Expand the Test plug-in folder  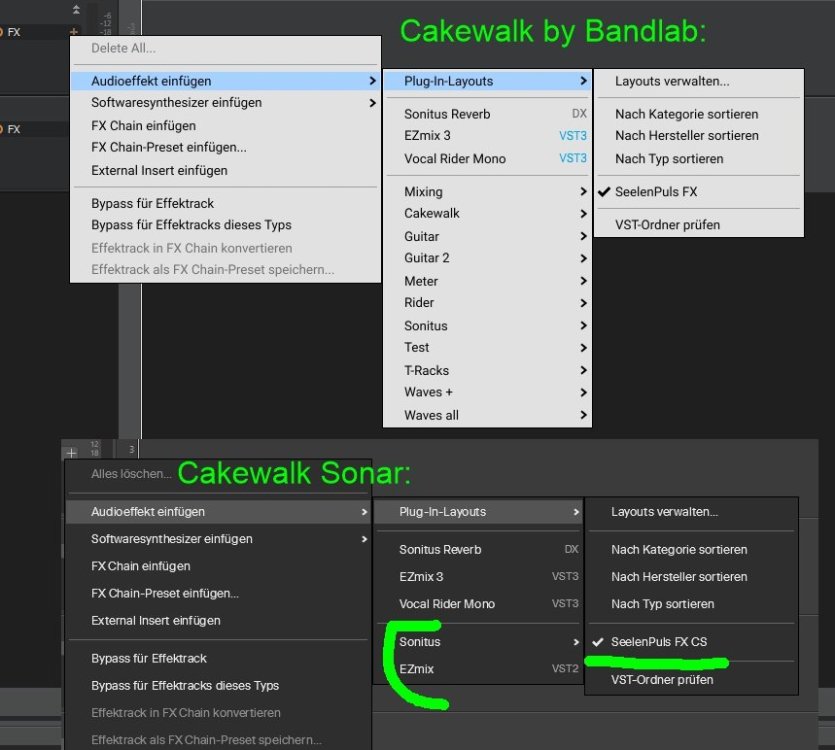tap(487, 348)
